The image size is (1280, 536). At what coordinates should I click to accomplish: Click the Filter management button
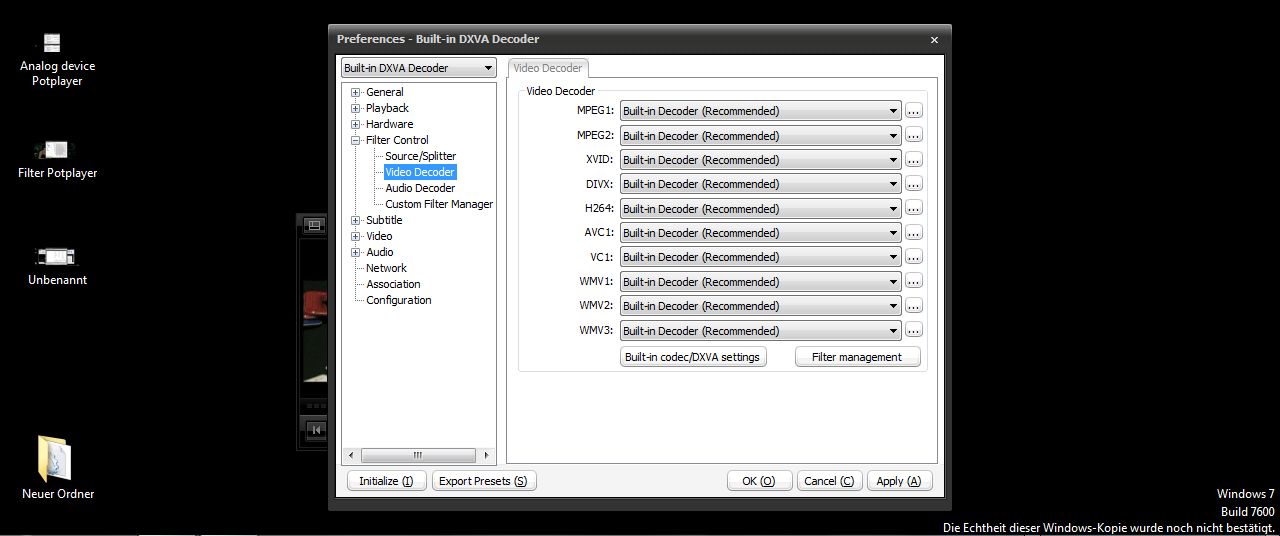click(857, 357)
